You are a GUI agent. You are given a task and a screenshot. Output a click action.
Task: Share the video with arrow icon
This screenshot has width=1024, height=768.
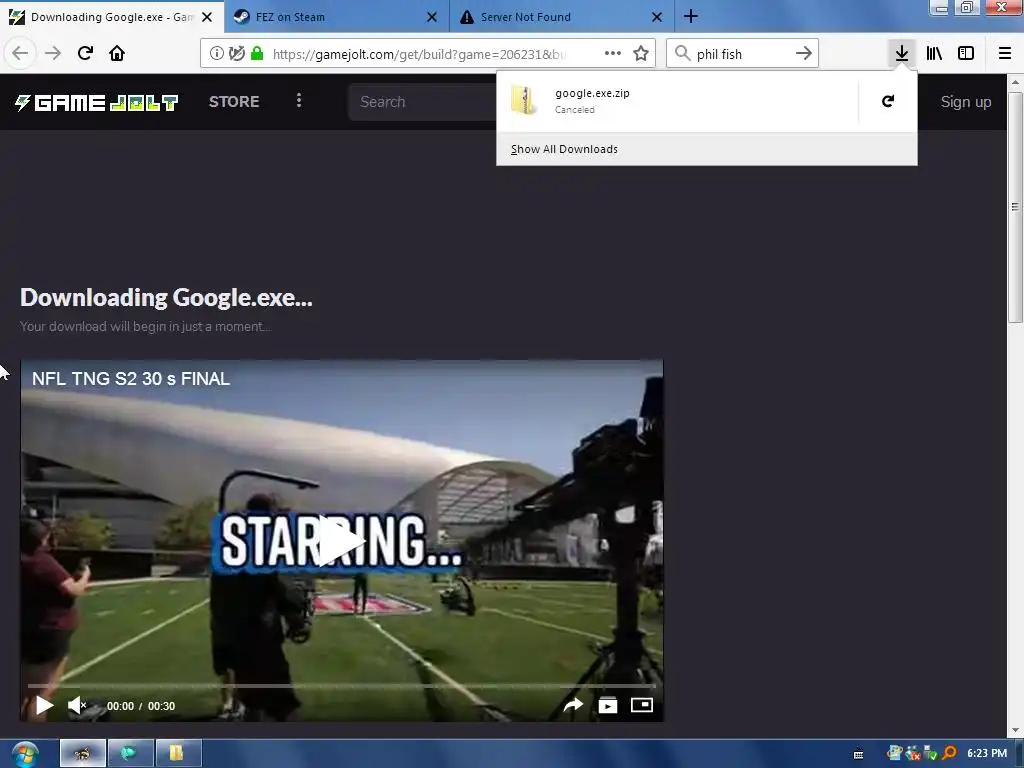tap(573, 705)
